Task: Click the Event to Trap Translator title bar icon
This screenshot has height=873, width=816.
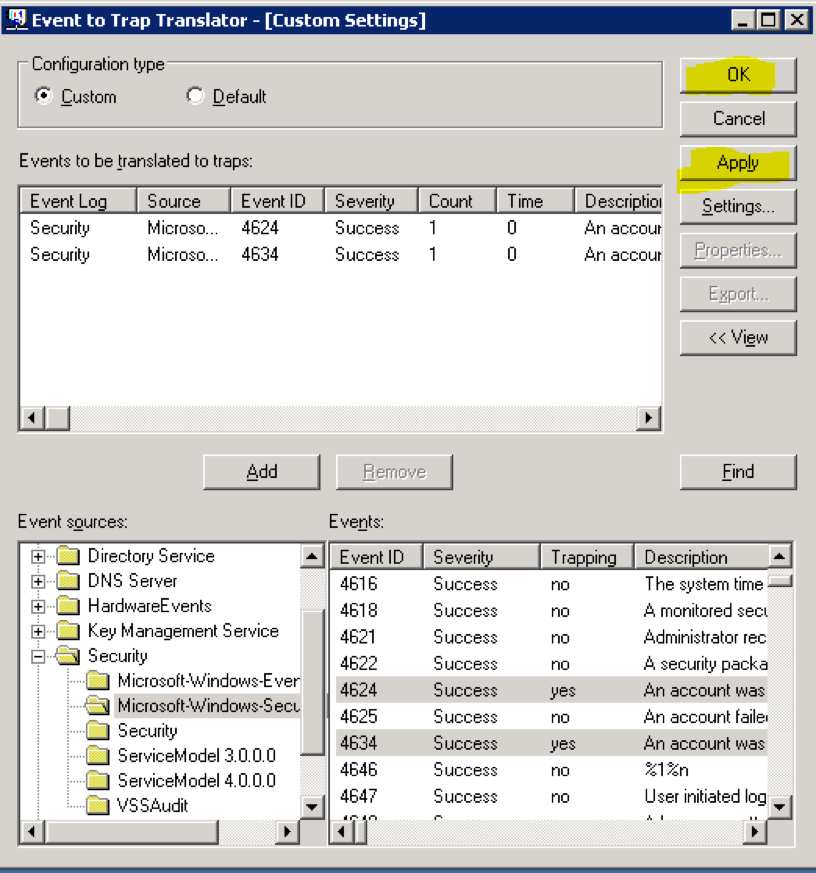Action: coord(18,19)
